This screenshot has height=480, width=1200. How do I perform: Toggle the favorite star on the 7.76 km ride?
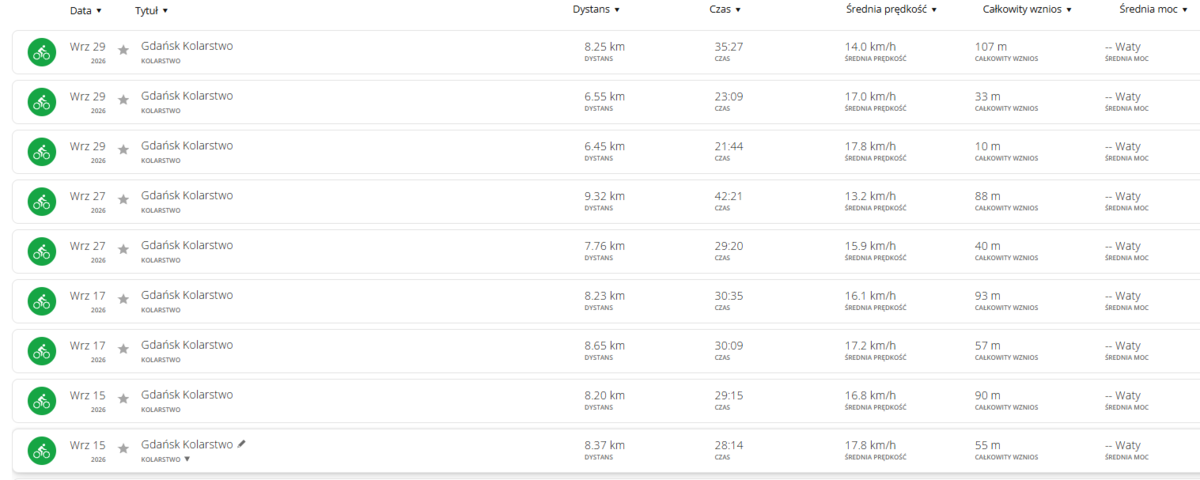coord(123,249)
